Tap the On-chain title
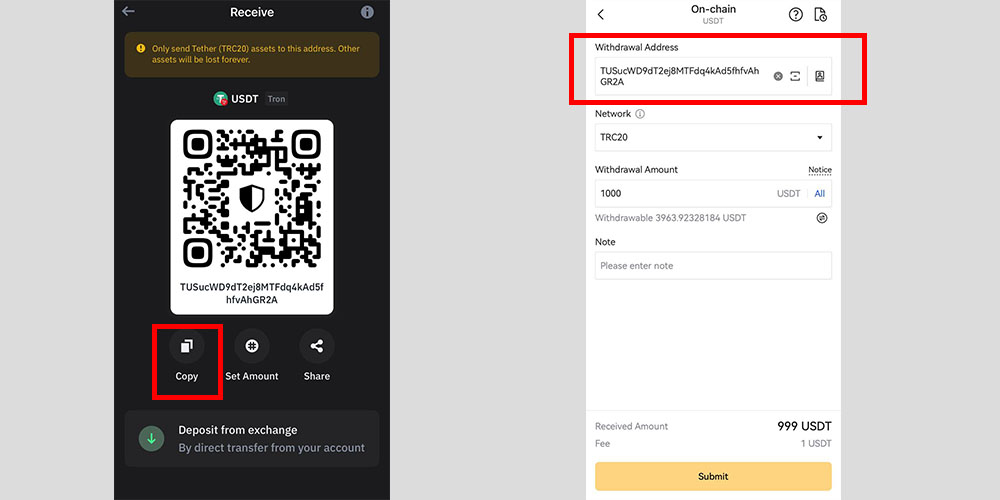Image resolution: width=1000 pixels, height=500 pixels. click(713, 9)
